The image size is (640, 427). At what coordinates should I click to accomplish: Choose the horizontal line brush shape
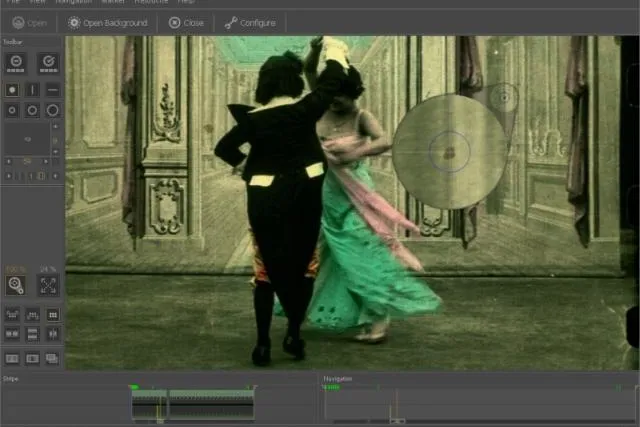(53, 90)
